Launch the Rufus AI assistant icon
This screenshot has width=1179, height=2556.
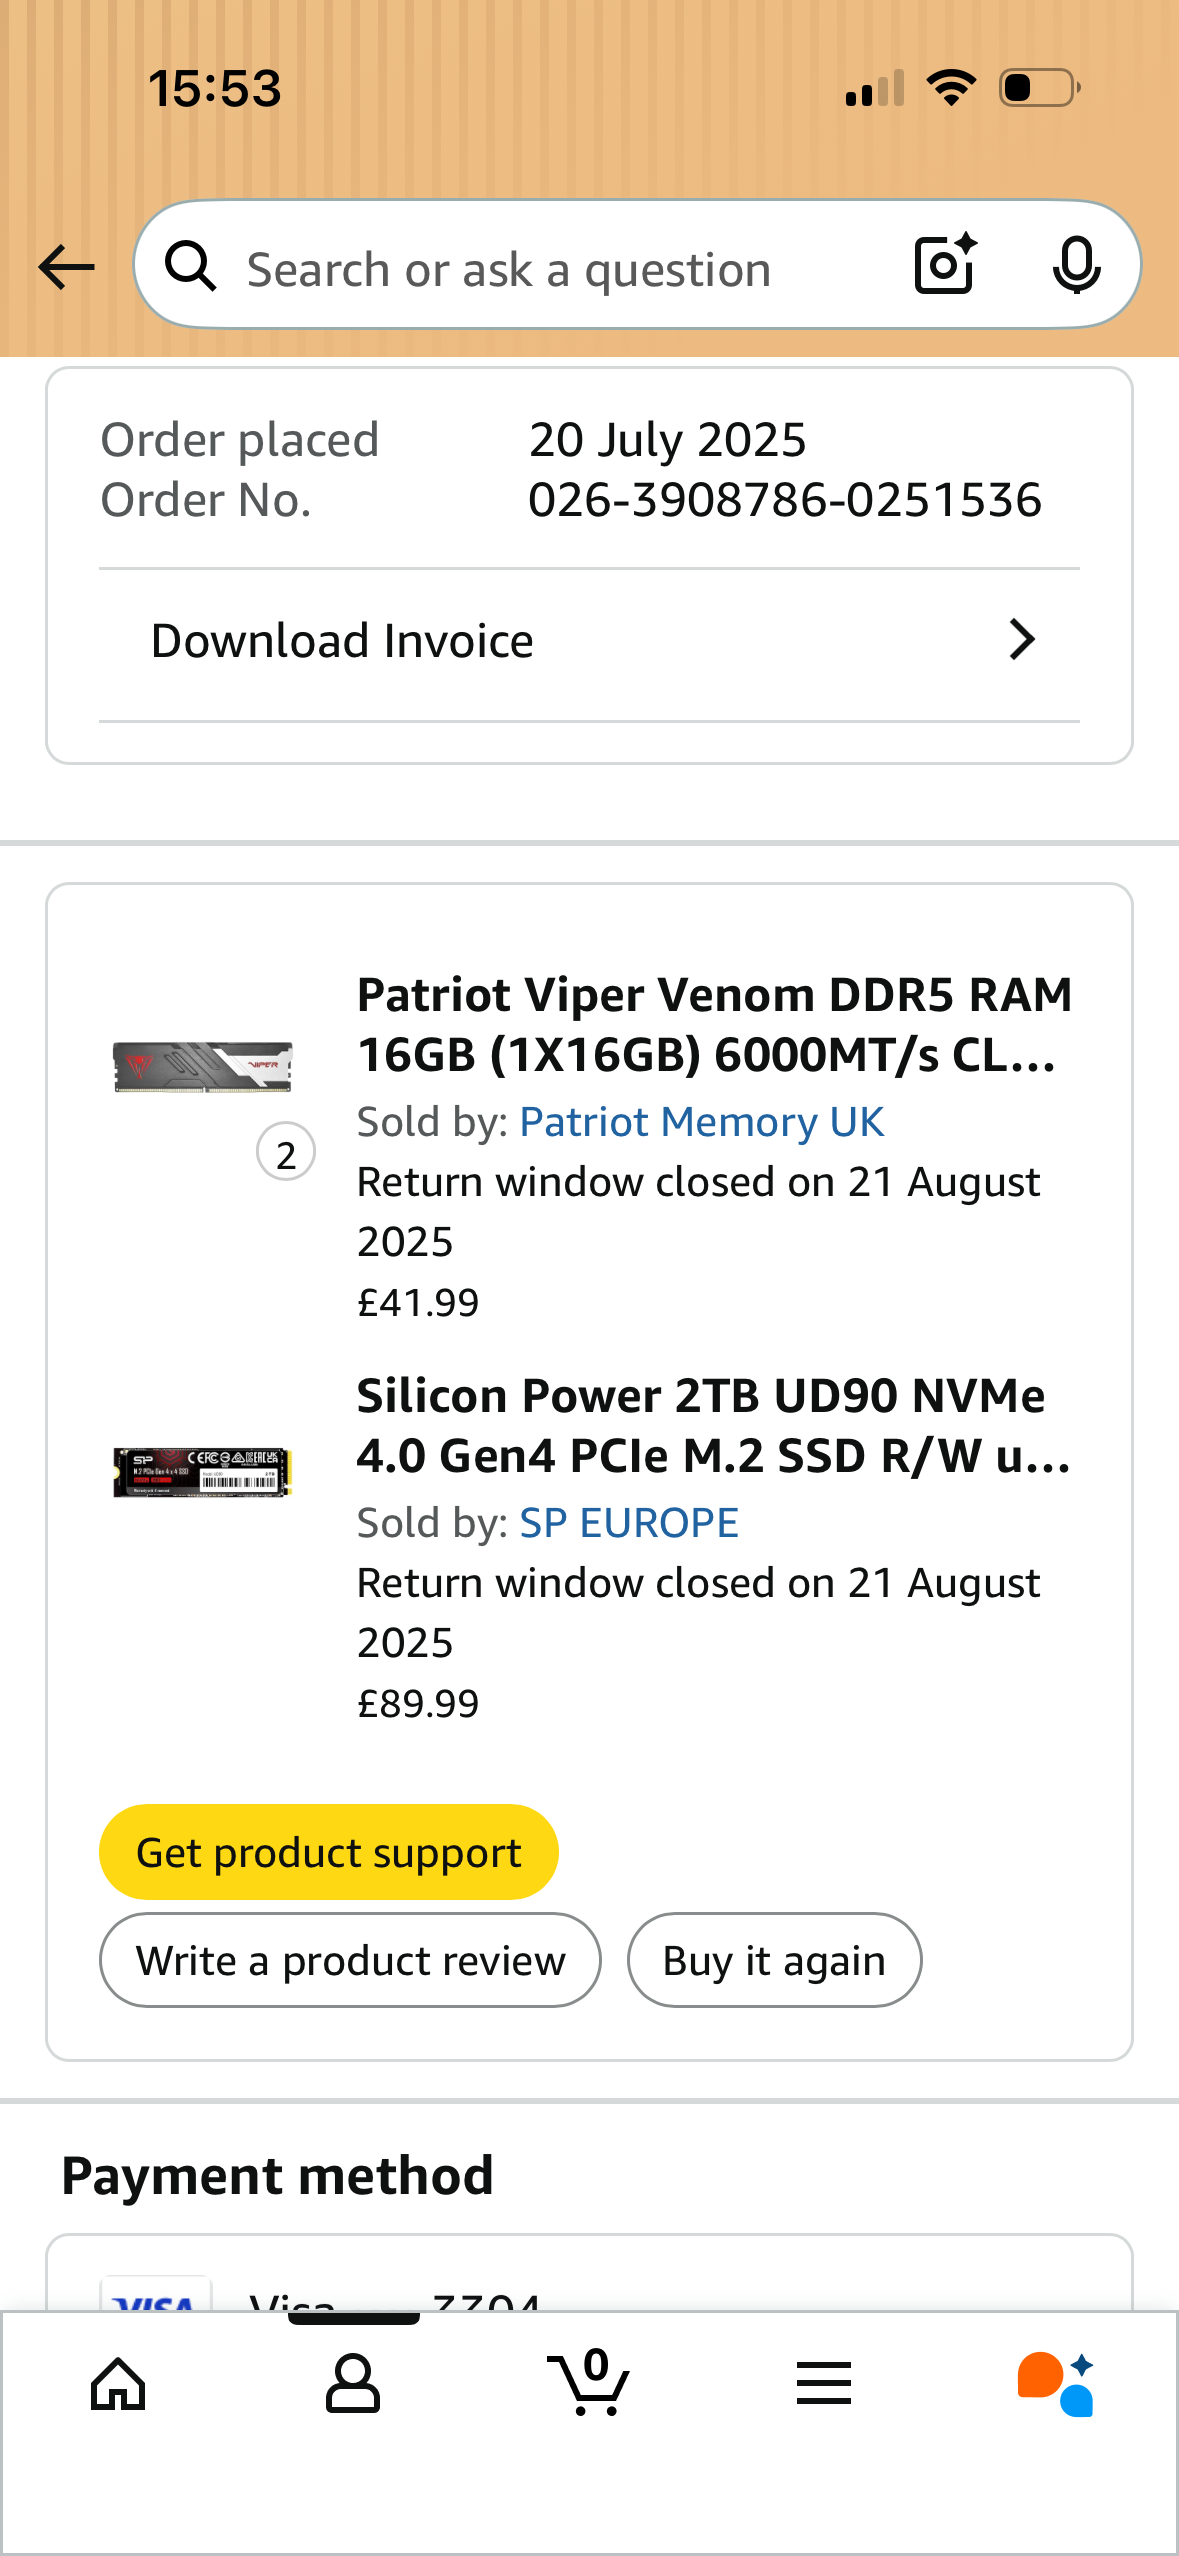click(1056, 2384)
